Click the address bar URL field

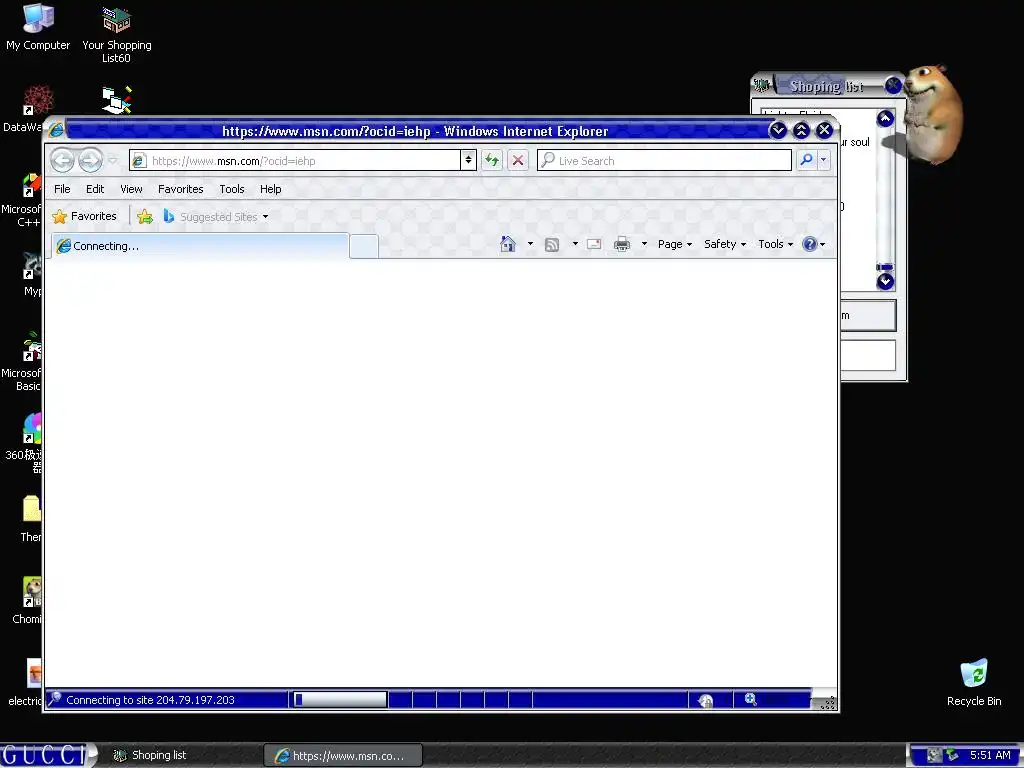pos(295,161)
